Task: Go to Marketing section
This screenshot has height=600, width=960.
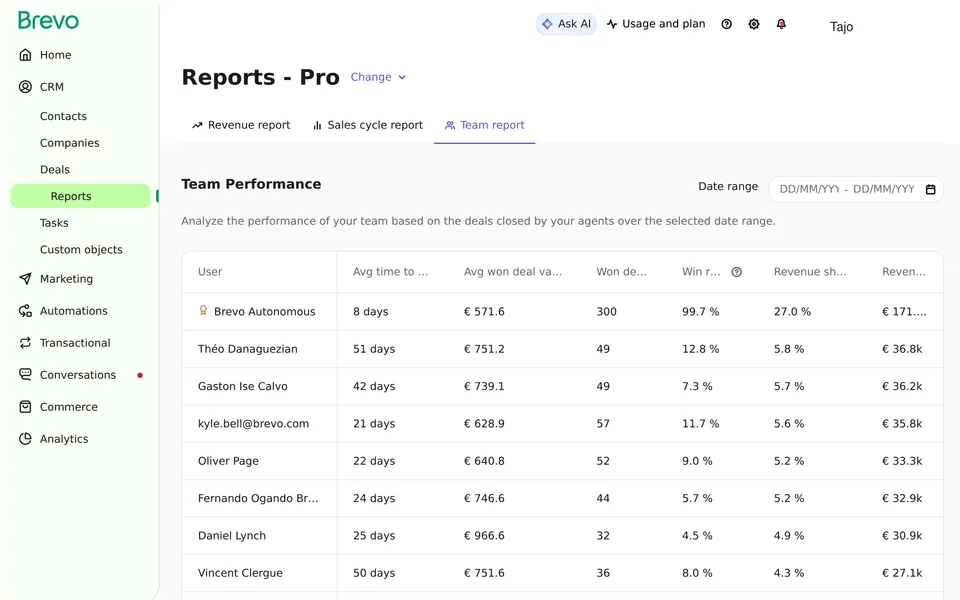Action: click(x=66, y=279)
